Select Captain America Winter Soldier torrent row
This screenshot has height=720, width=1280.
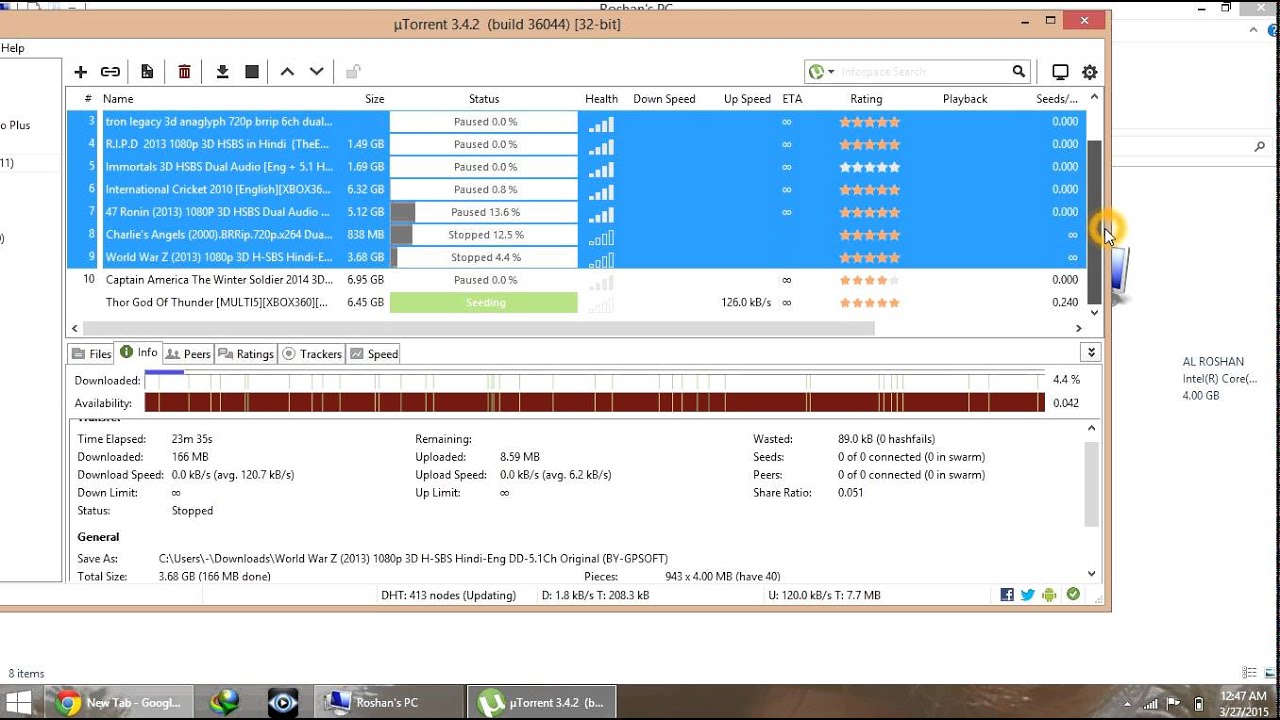pos(576,280)
